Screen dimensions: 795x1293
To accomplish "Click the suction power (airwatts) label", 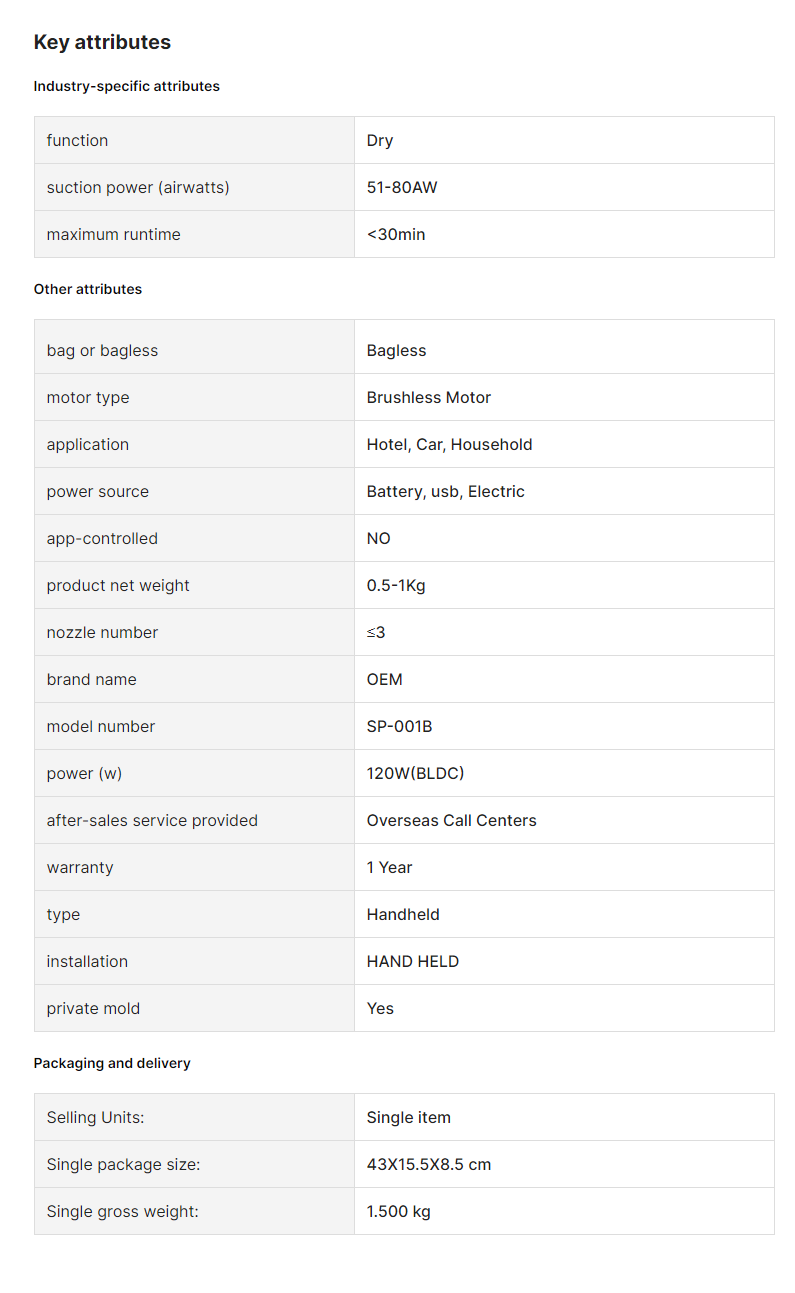I will (x=138, y=187).
